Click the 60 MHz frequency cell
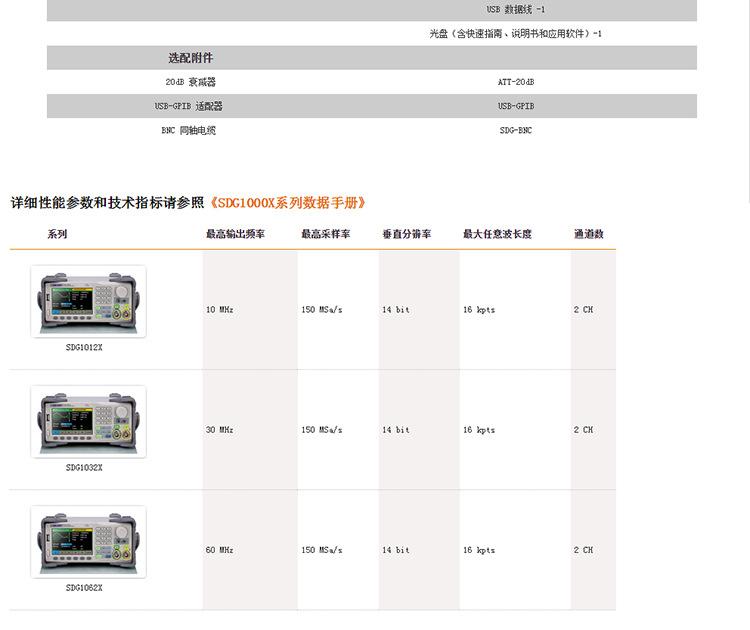This screenshot has height=630, width=750. (220, 550)
